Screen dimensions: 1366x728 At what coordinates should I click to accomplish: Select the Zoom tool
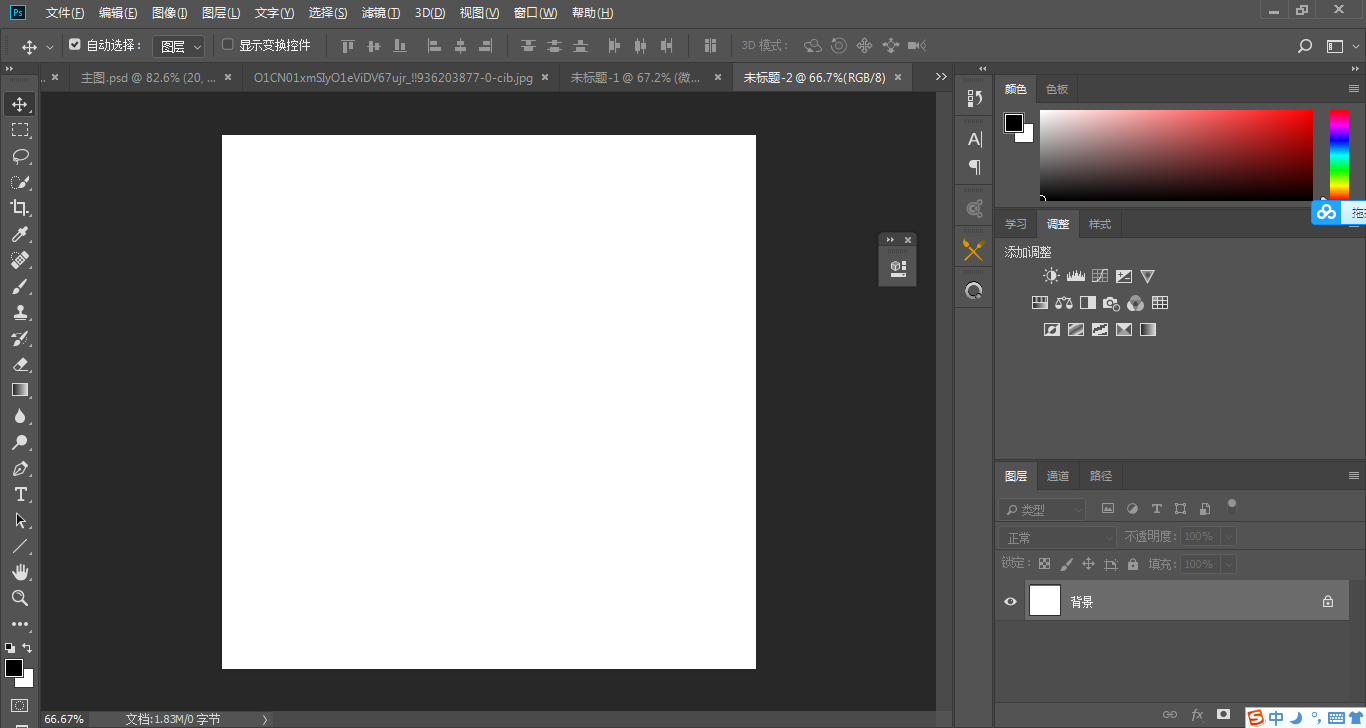20,598
